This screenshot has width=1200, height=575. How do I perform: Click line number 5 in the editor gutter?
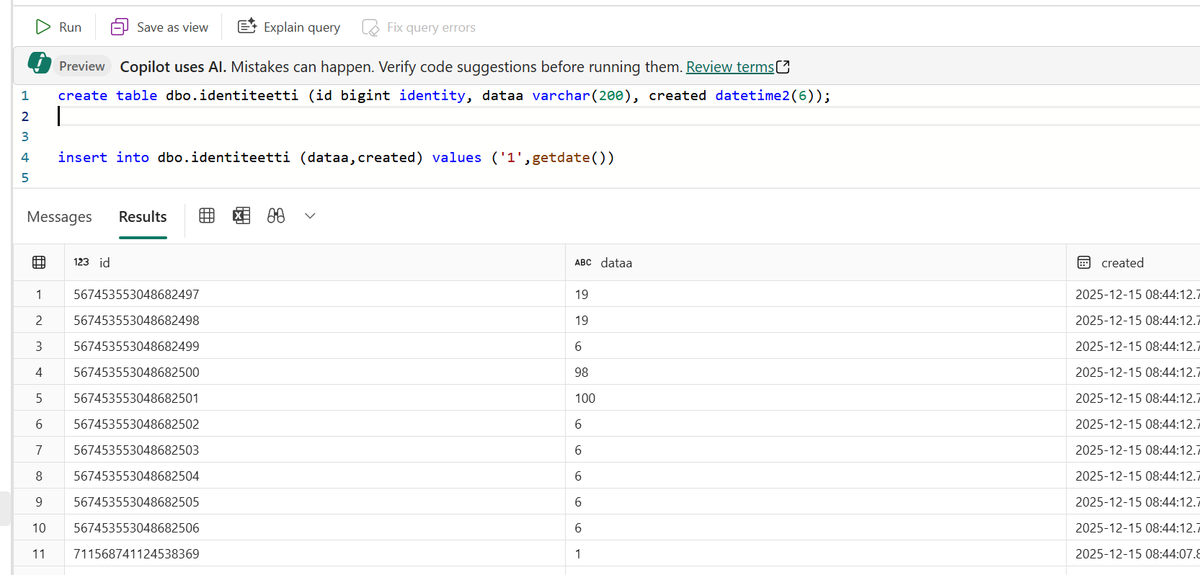pos(25,178)
